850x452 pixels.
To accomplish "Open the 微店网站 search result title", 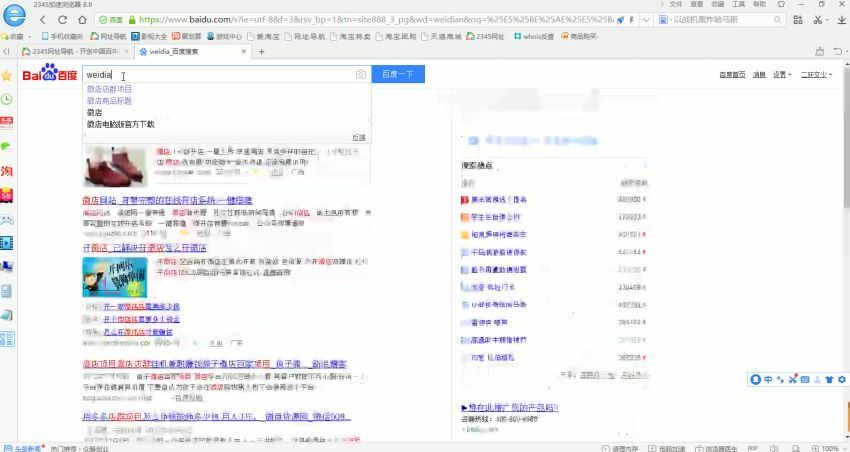I will [x=167, y=201].
